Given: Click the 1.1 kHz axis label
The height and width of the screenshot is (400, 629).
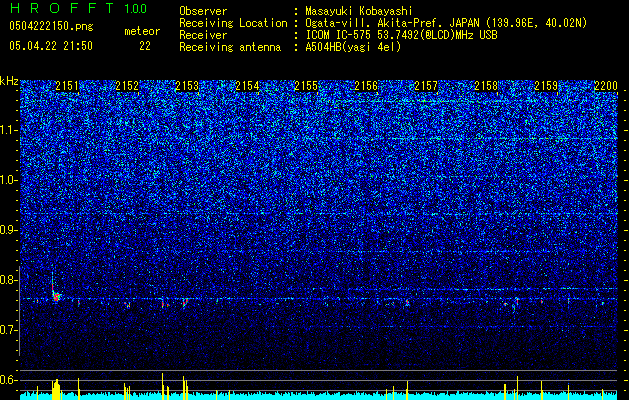Looking at the screenshot, I should (8, 130).
